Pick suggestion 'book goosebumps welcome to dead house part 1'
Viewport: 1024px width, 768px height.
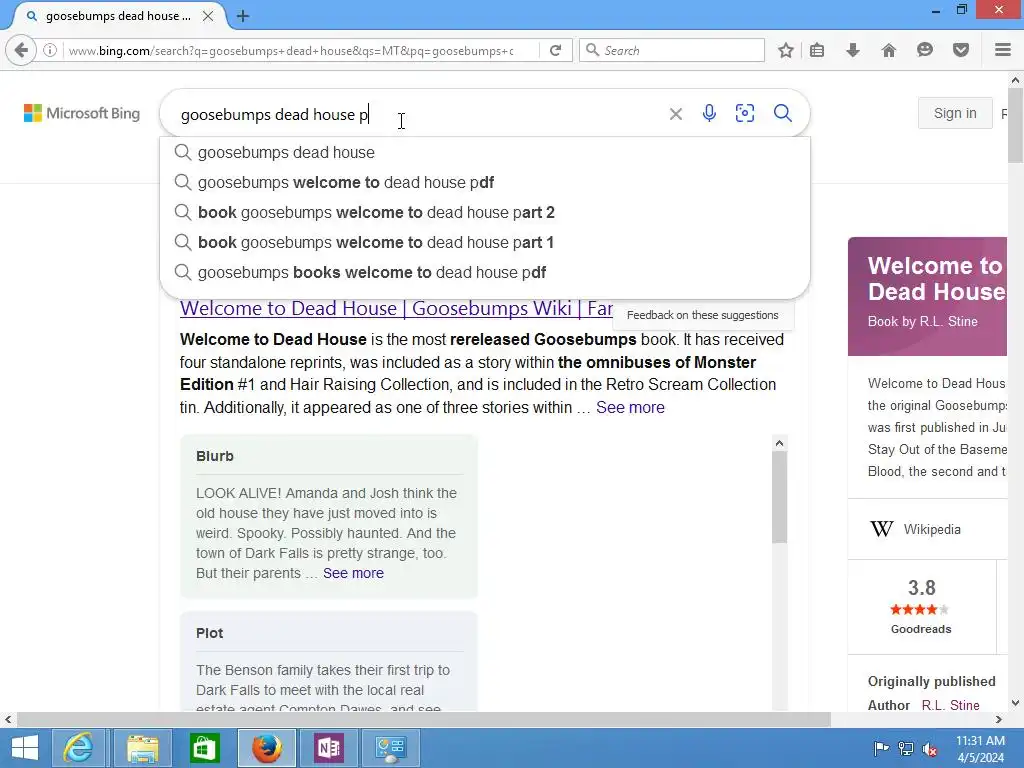click(485, 242)
